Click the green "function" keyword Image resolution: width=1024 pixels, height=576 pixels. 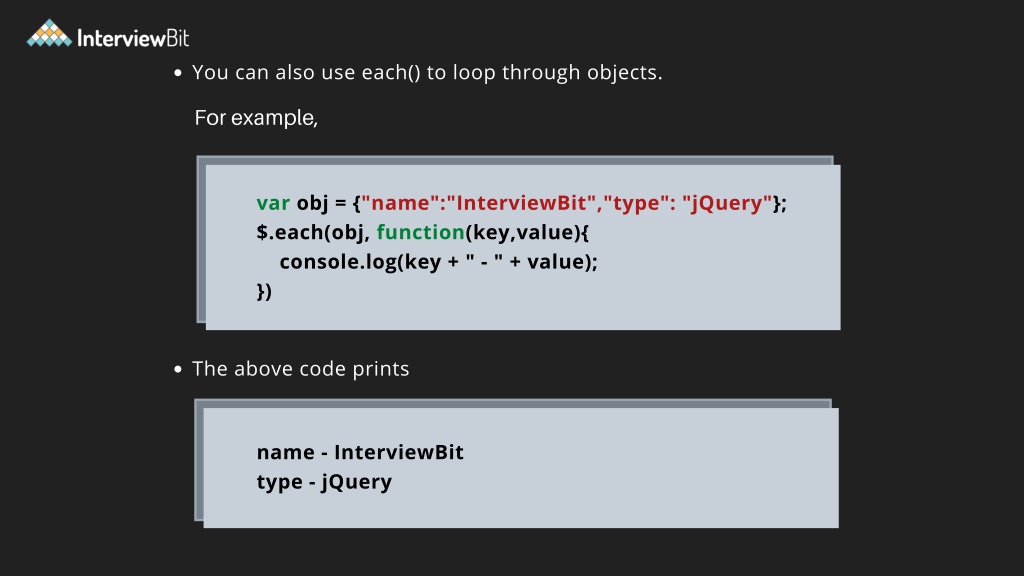[421, 232]
